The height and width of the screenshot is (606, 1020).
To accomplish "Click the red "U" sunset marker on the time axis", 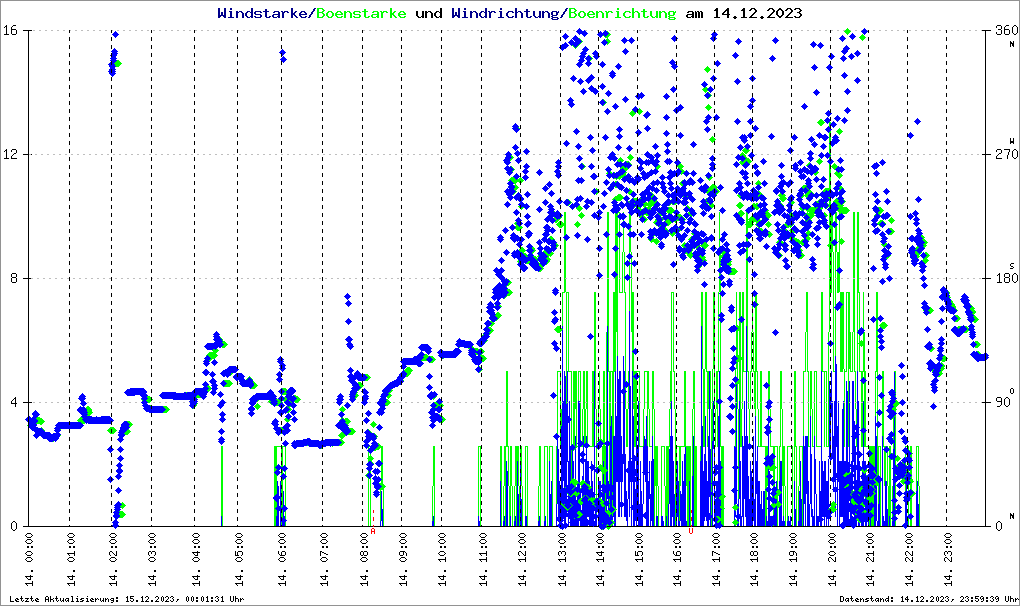I will point(690,532).
